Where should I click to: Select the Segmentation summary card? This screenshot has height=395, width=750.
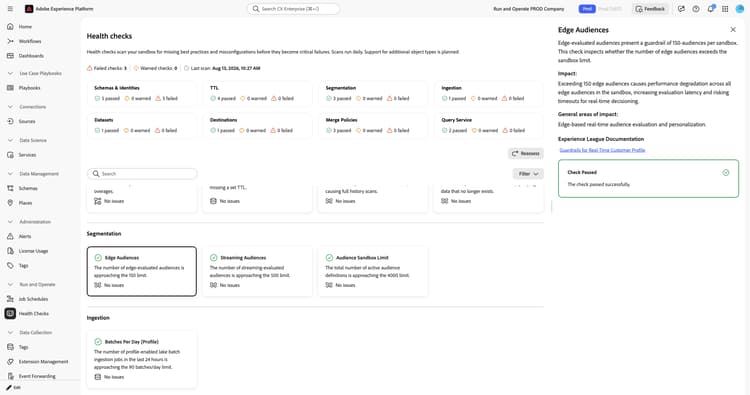(373, 93)
